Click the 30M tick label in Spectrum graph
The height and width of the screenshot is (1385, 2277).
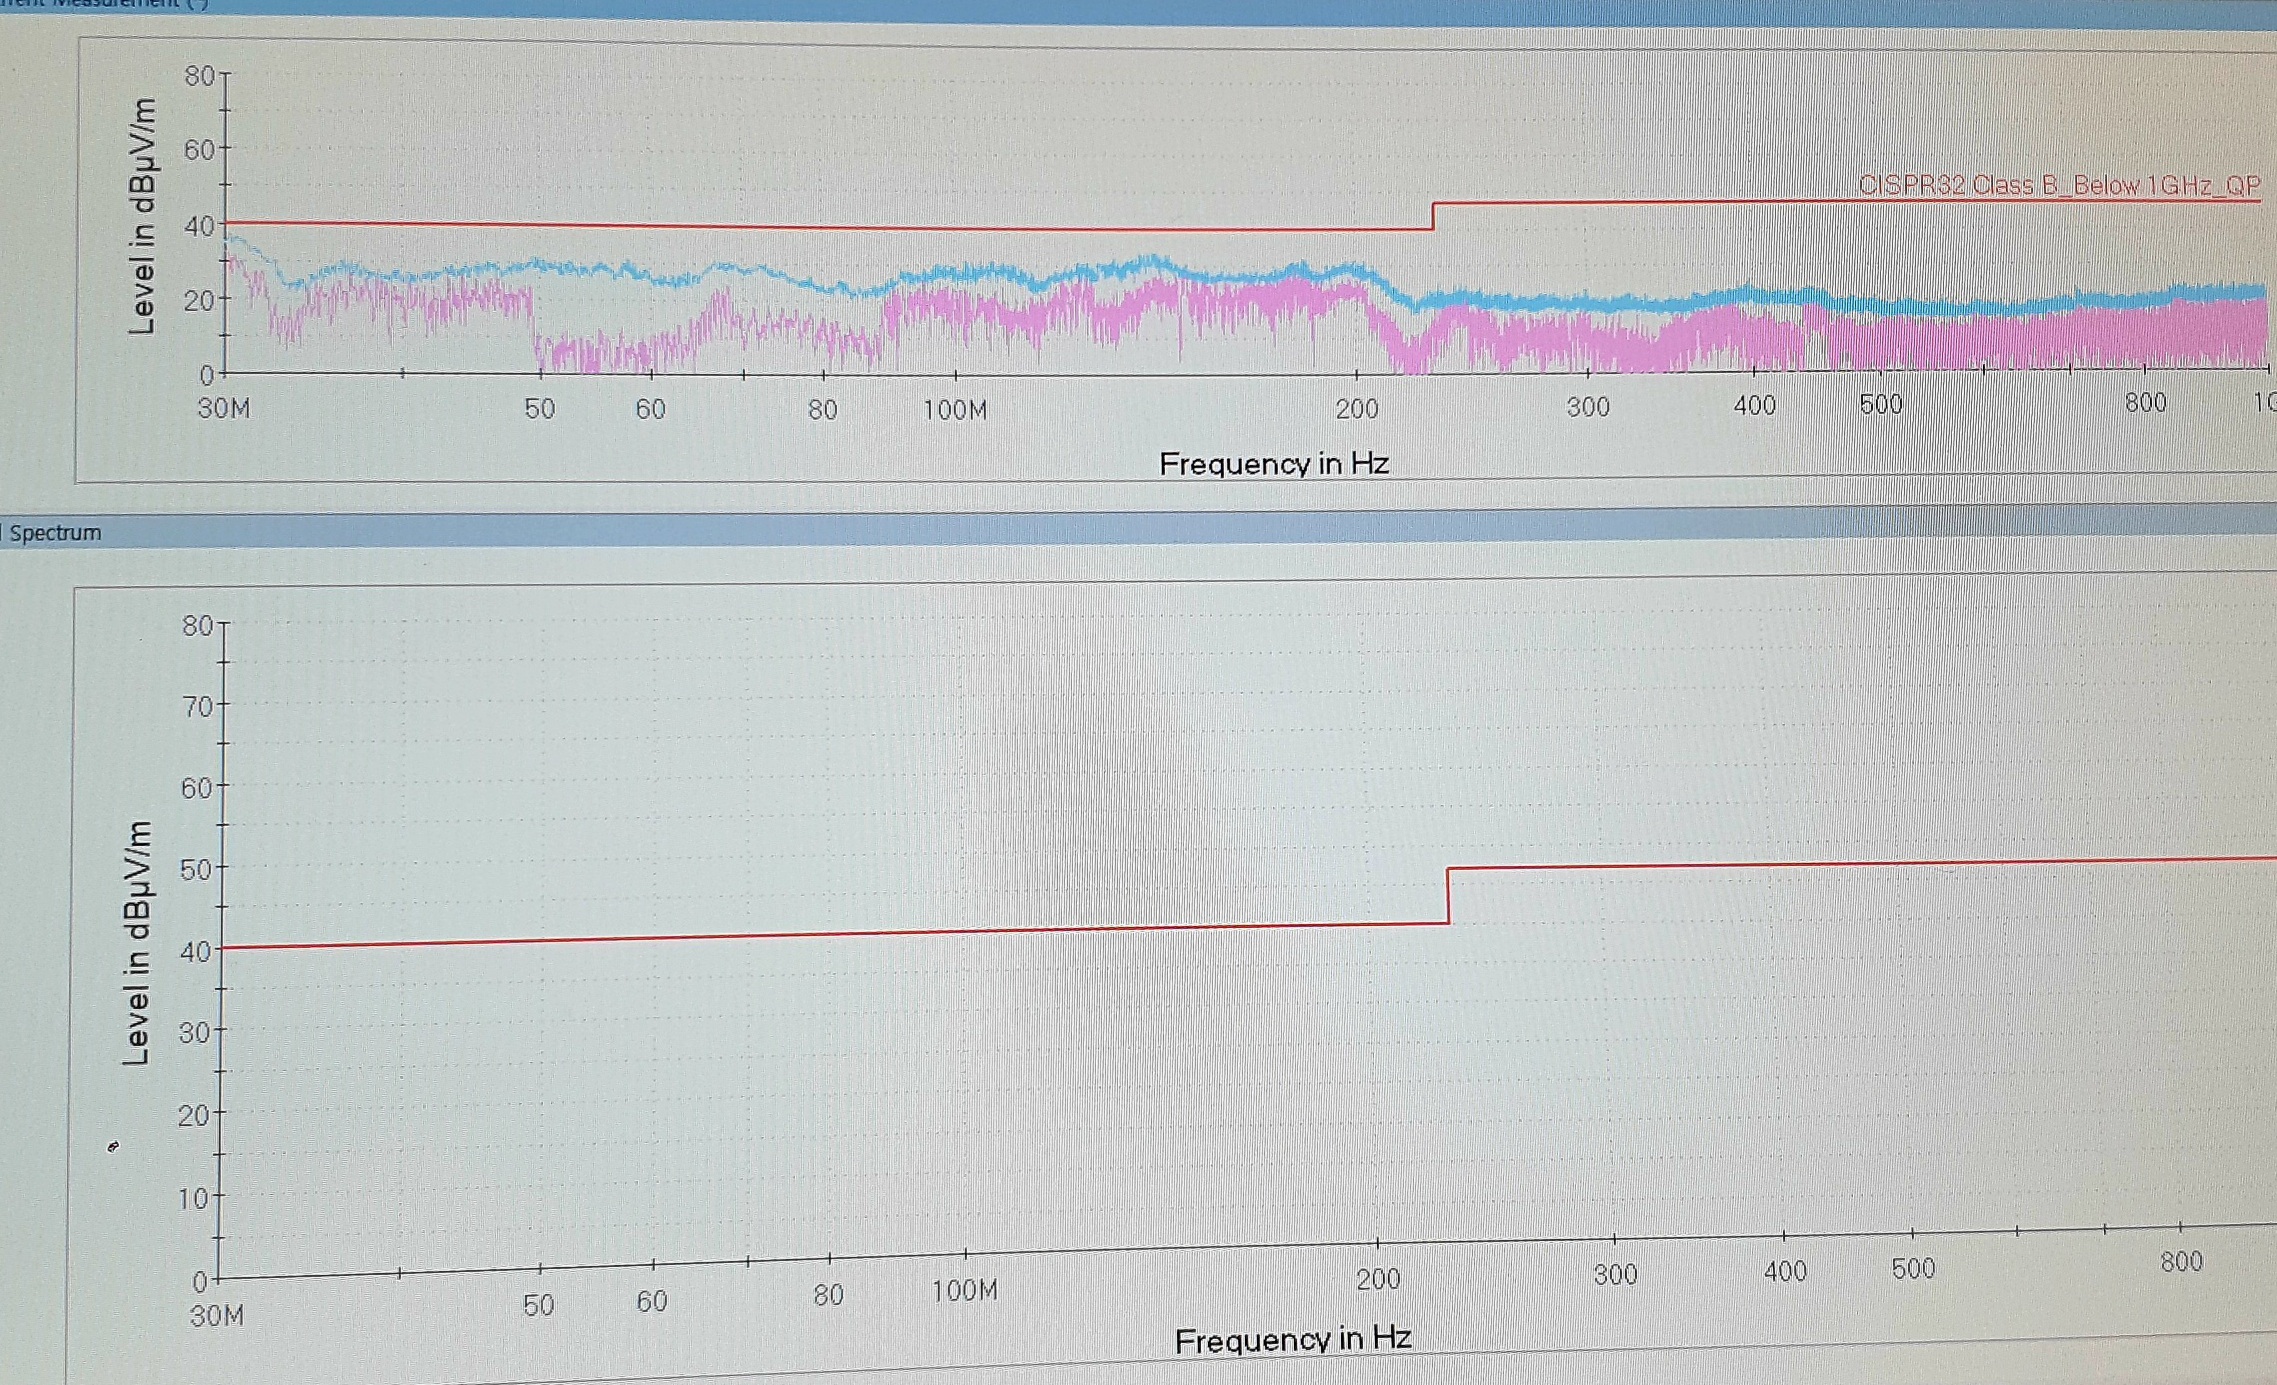(216, 1316)
